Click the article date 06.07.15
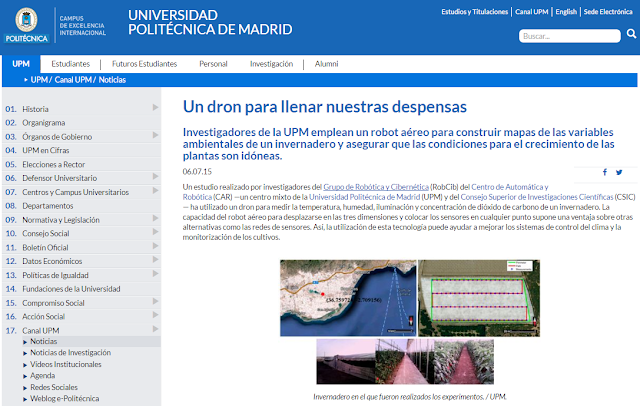The height and width of the screenshot is (406, 640). [197, 172]
